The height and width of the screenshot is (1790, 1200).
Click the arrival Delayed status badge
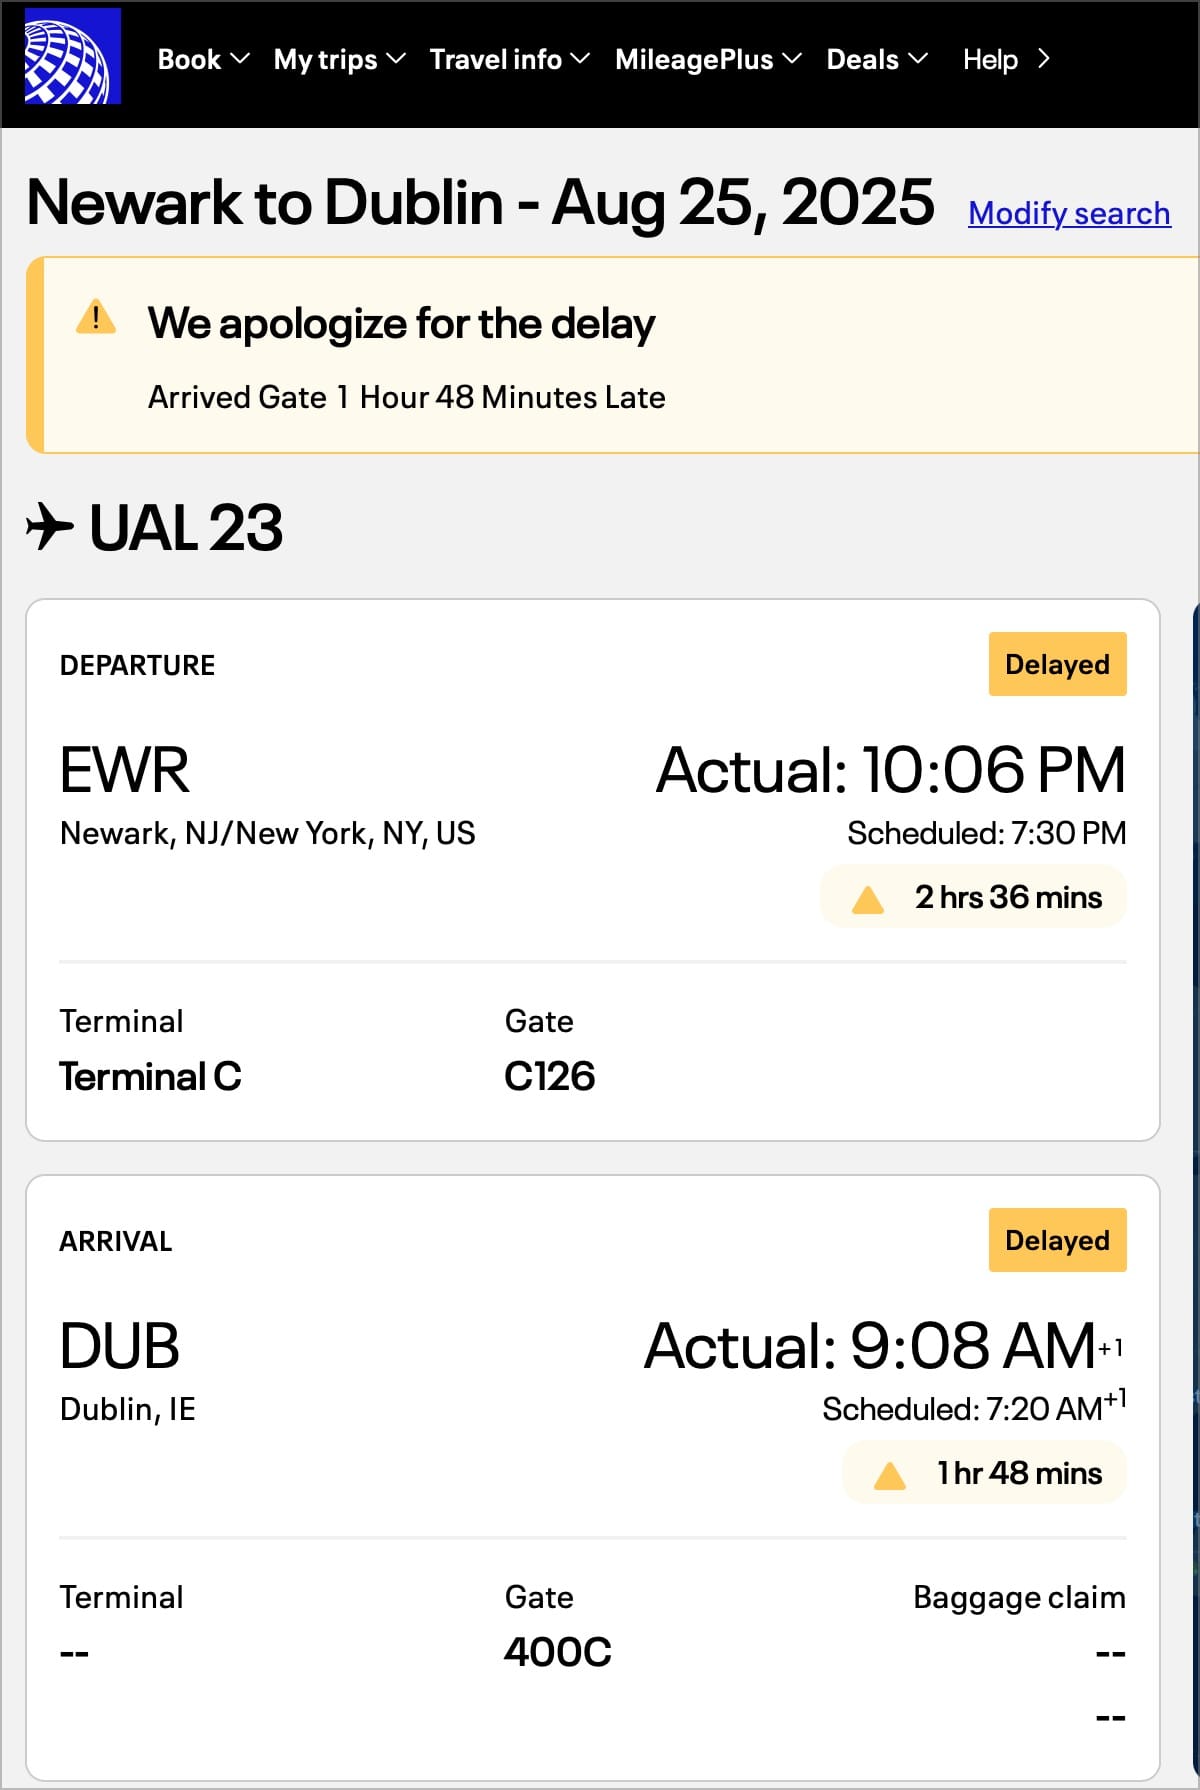(x=1057, y=1240)
